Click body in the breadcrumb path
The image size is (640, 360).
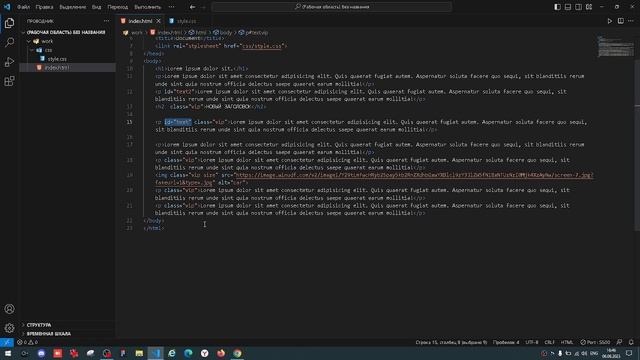[x=225, y=32]
